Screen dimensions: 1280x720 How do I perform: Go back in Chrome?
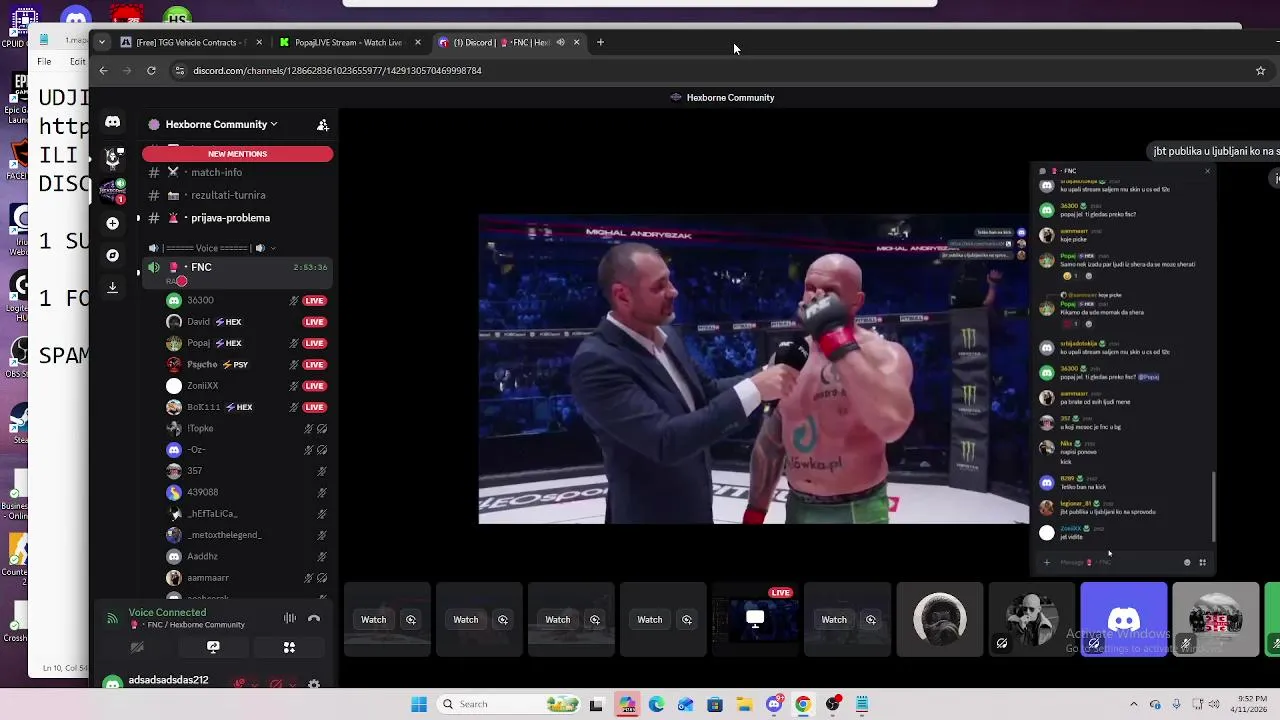coord(103,70)
